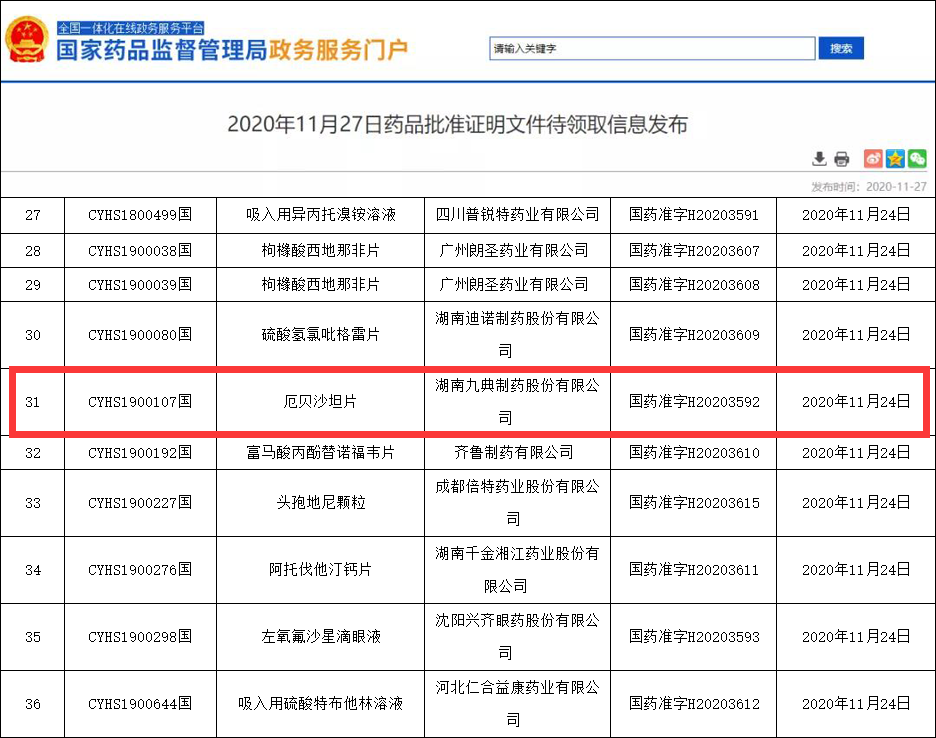The image size is (936, 738).
Task: Select cell CYHS1900227国
Action: tap(140, 503)
